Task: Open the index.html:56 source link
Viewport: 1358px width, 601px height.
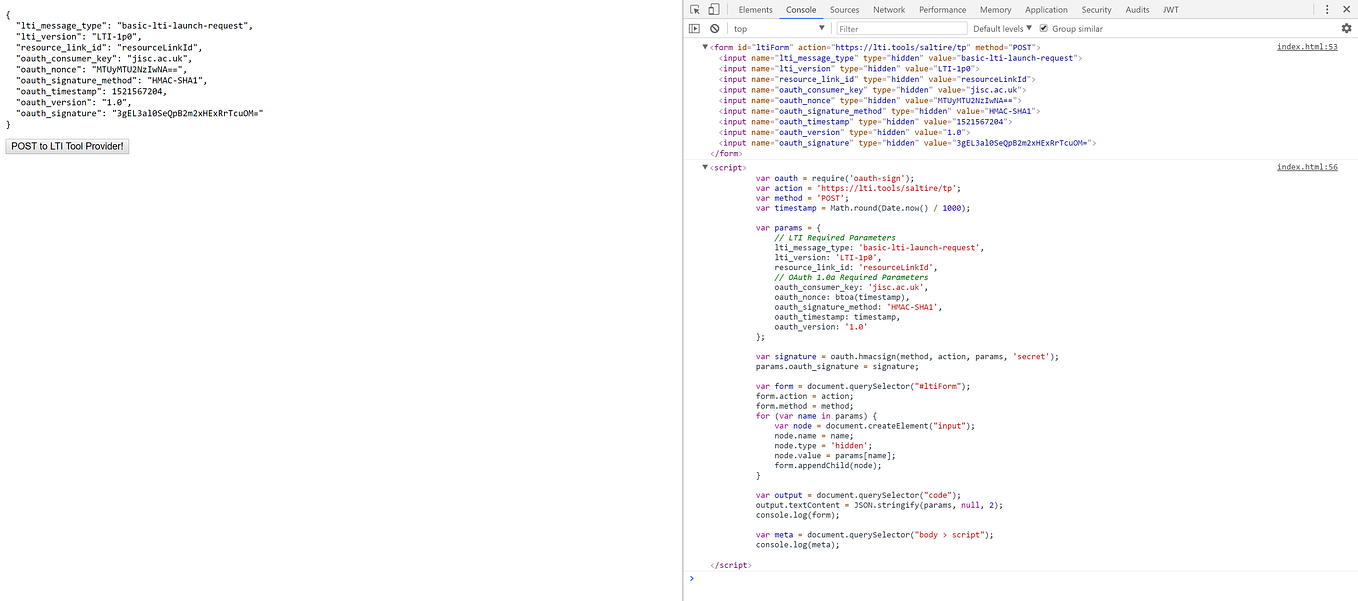Action: pos(1306,167)
